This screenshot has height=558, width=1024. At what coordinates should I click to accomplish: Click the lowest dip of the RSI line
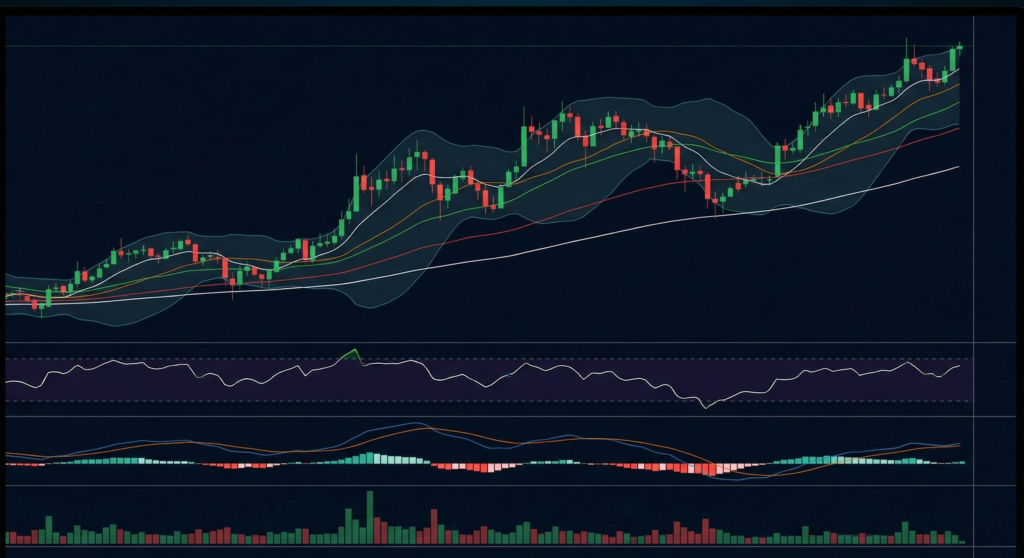coord(705,406)
